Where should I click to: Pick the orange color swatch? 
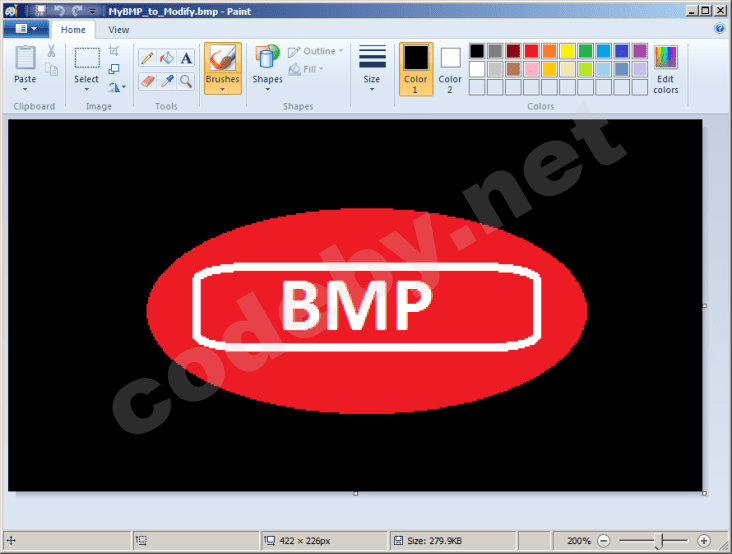click(549, 51)
